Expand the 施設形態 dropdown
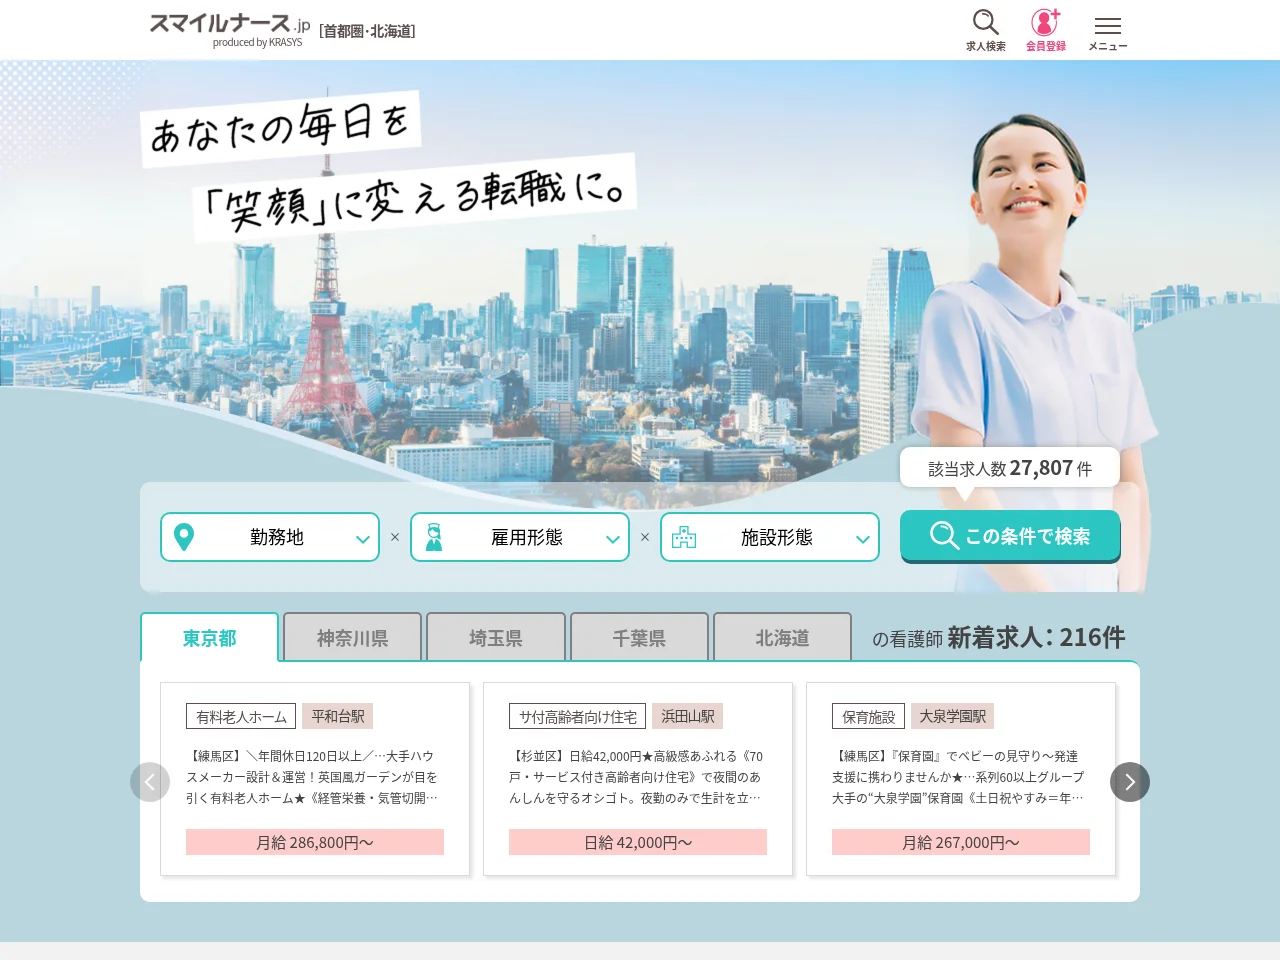 tap(770, 537)
